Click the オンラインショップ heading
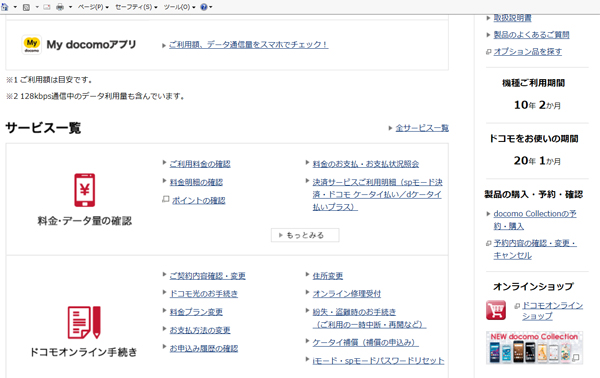This screenshot has height=378, width=600. [533, 286]
